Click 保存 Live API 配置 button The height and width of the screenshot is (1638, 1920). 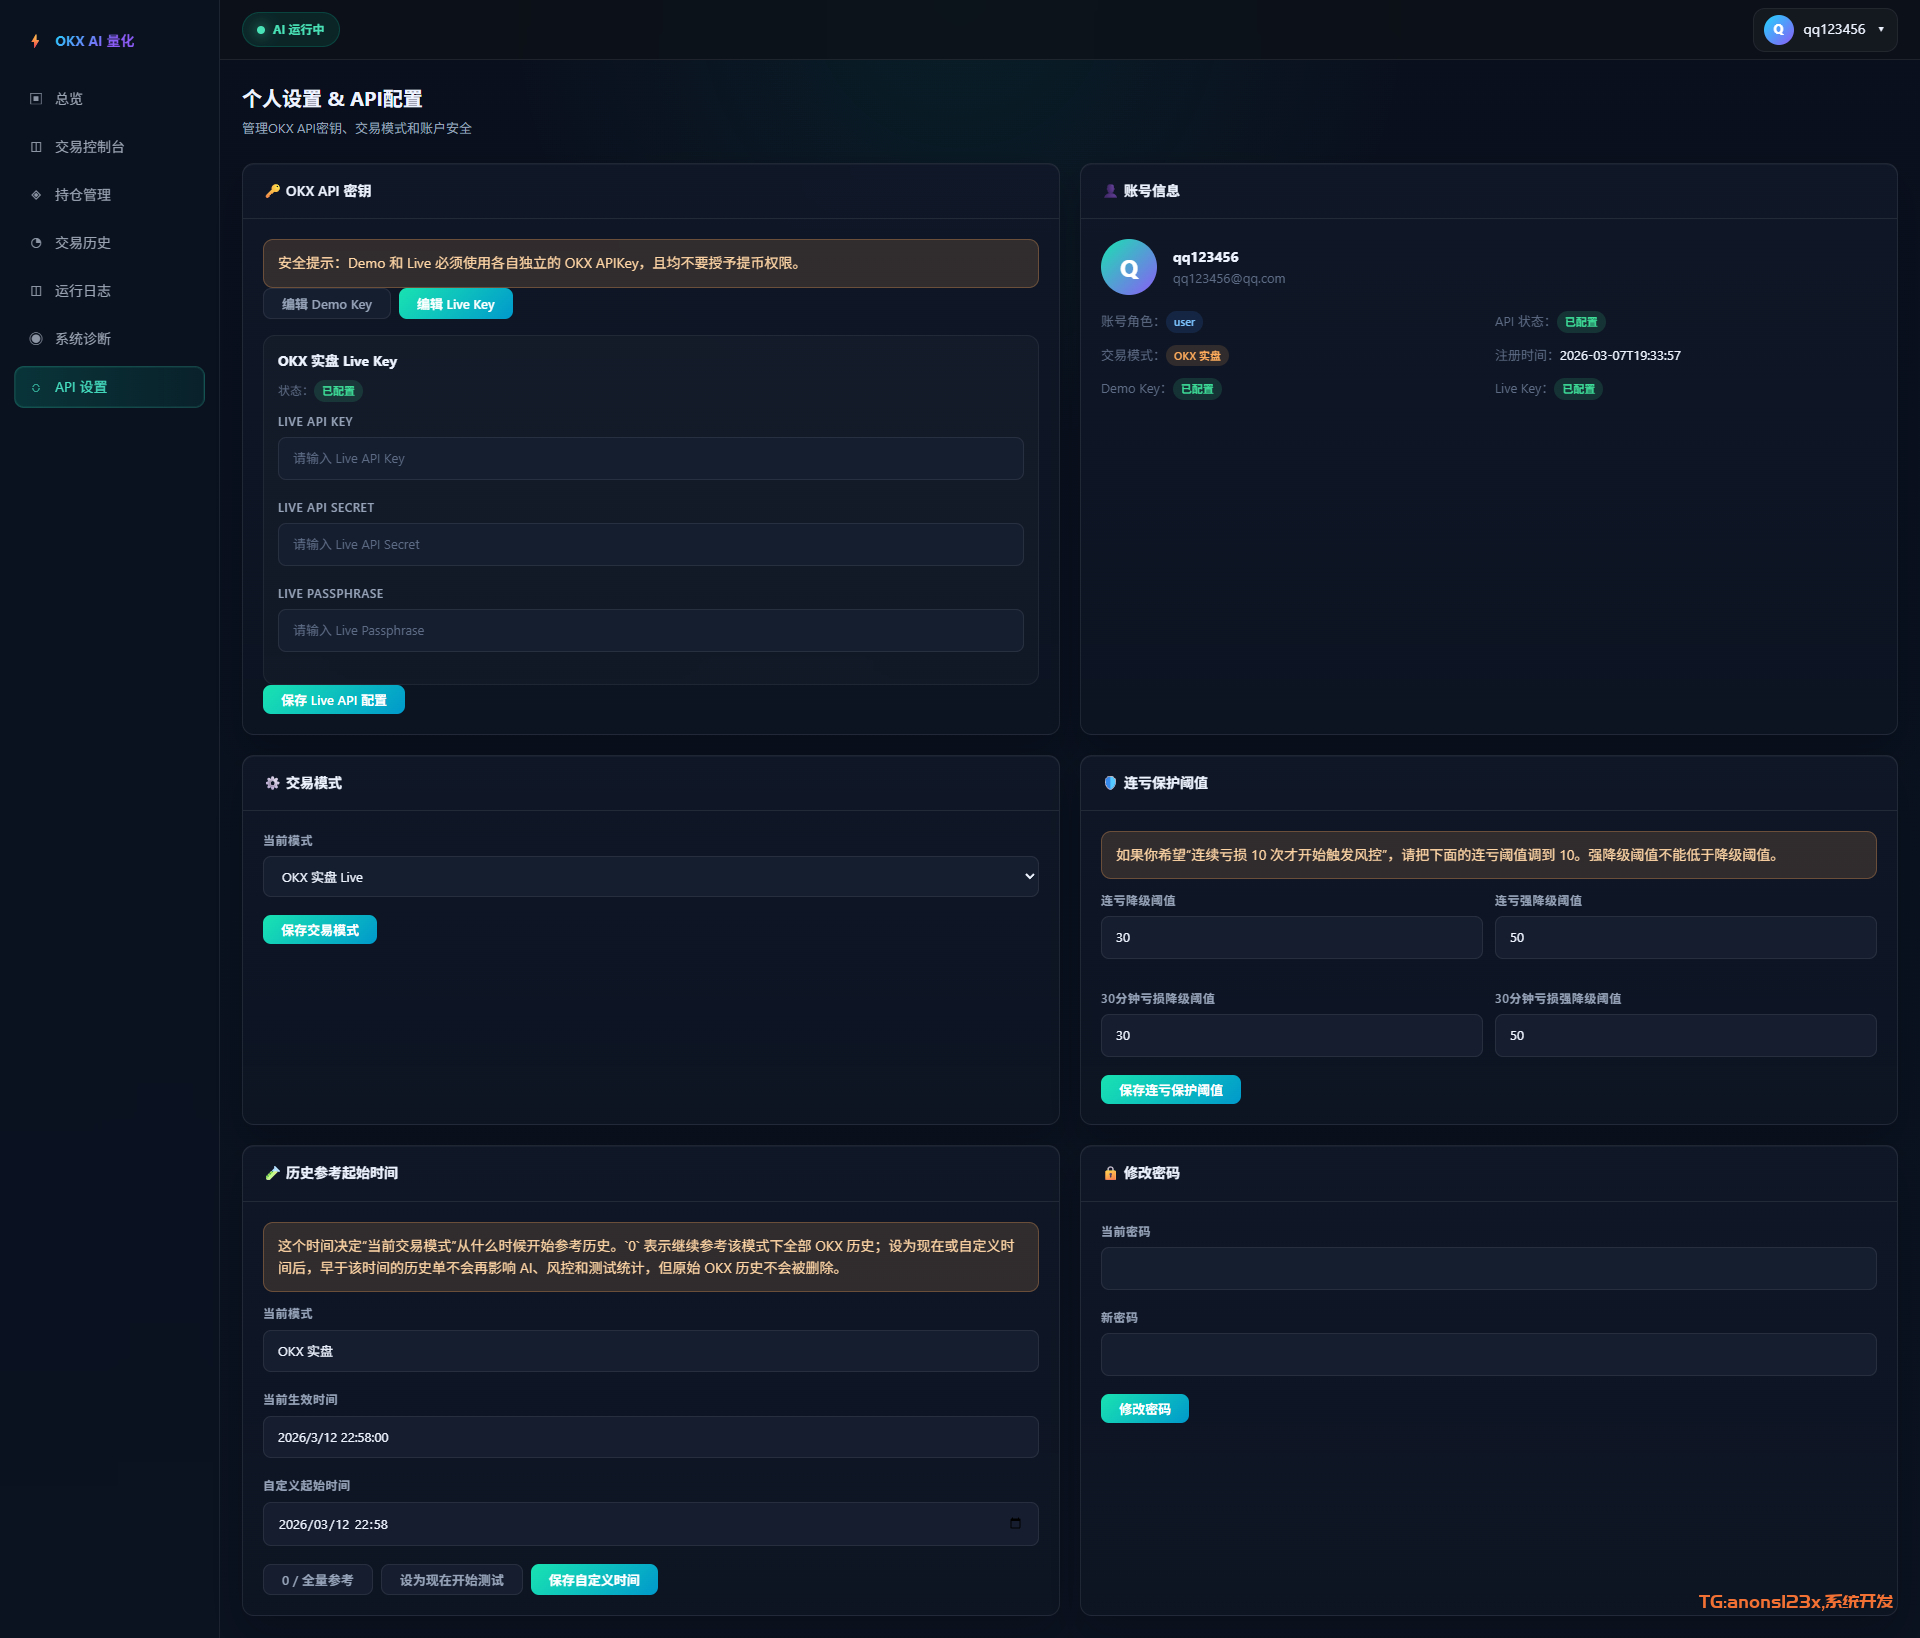(333, 700)
